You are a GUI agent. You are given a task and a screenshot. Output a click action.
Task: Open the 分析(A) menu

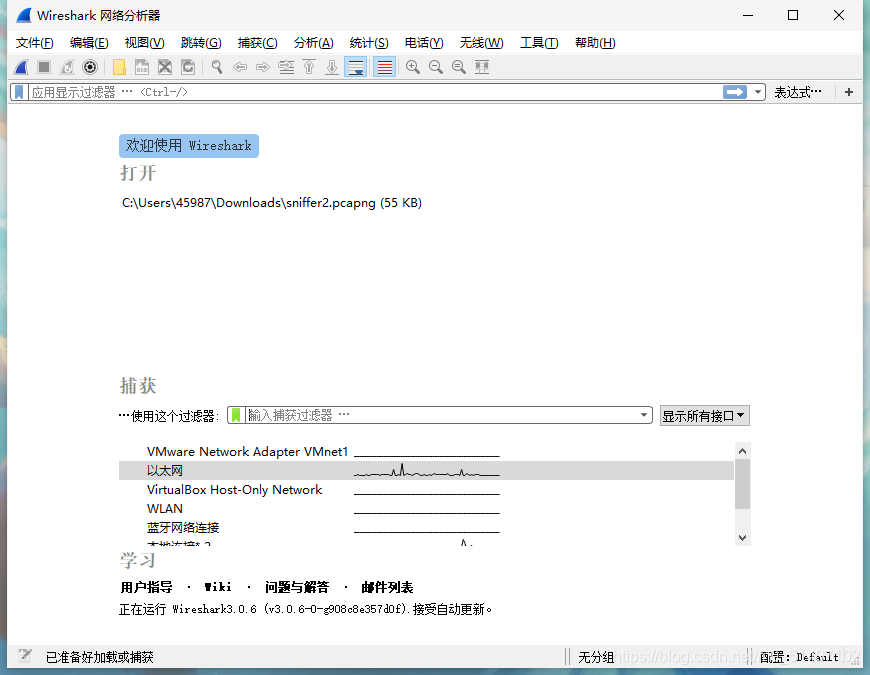(313, 43)
